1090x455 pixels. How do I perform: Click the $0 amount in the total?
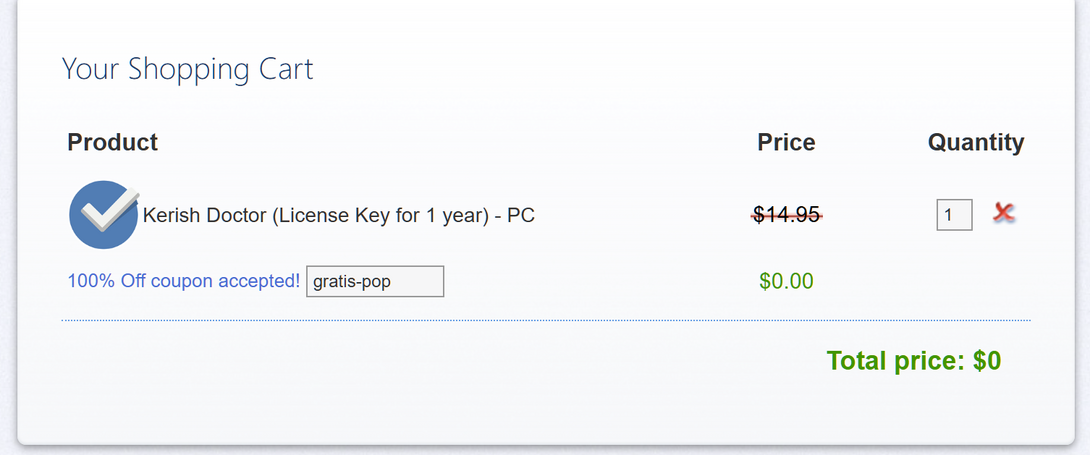(x=987, y=361)
